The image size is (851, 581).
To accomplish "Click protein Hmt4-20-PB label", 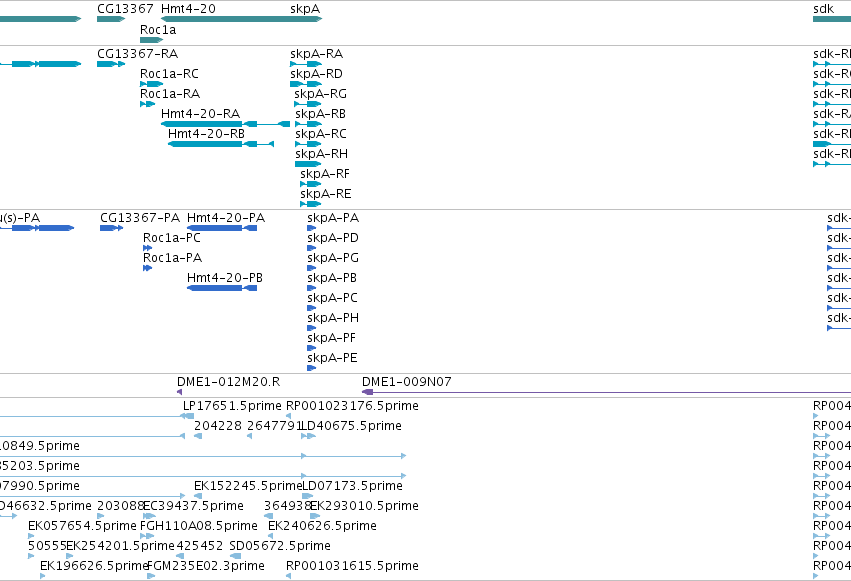I will click(x=225, y=278).
